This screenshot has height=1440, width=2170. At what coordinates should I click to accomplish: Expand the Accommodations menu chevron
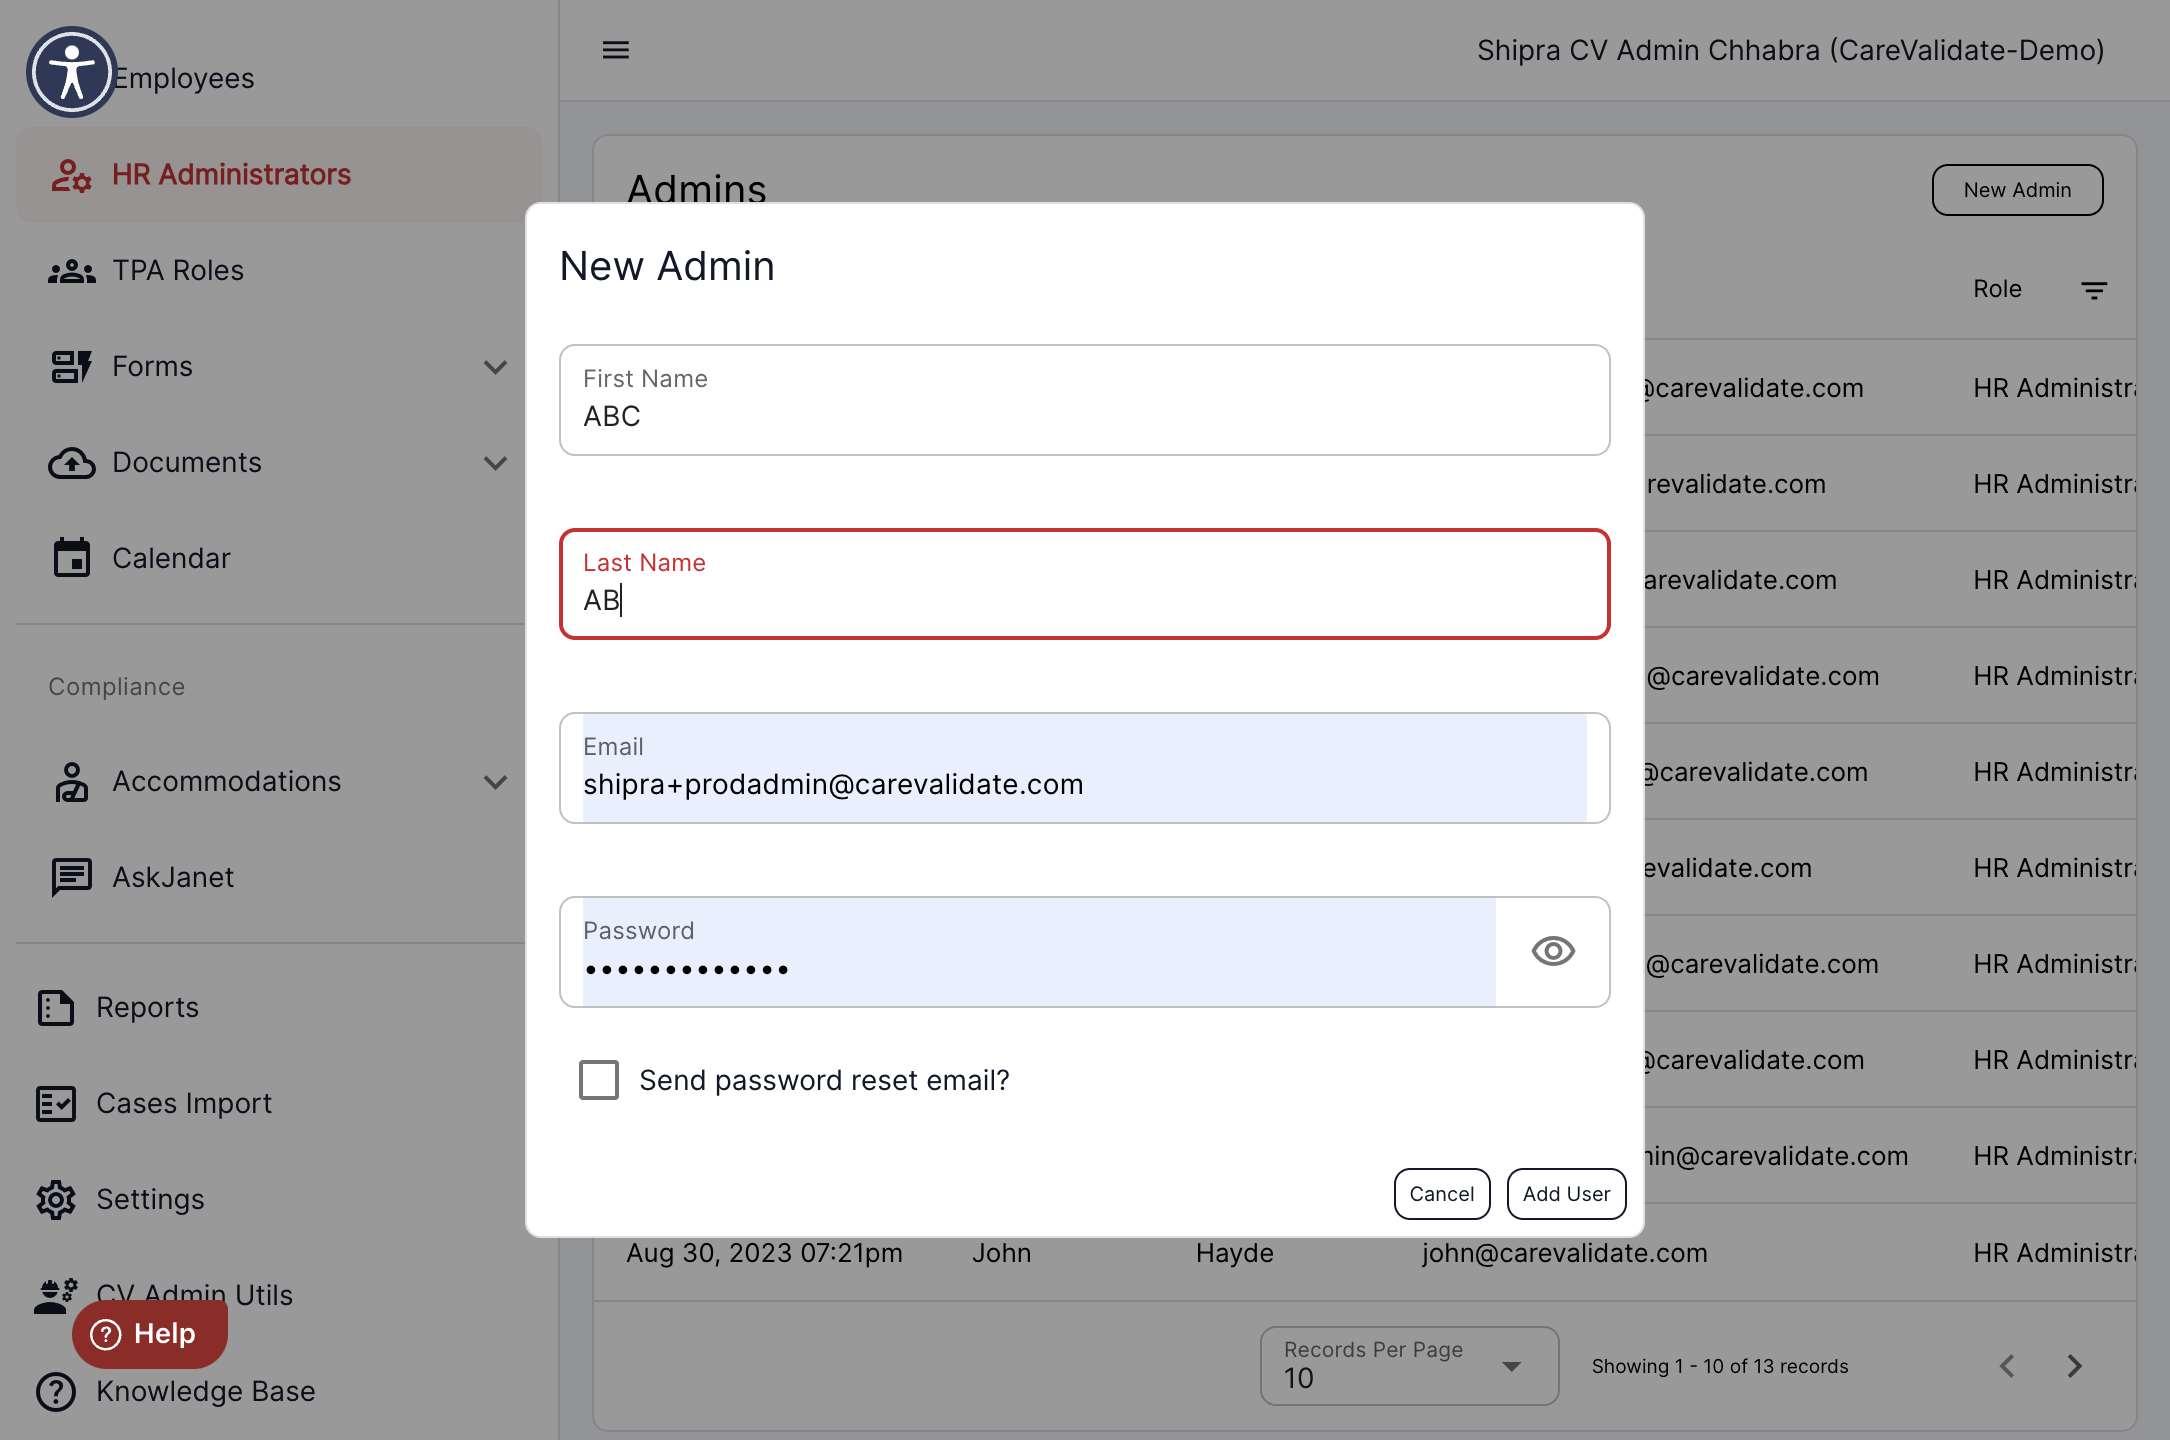(x=495, y=782)
